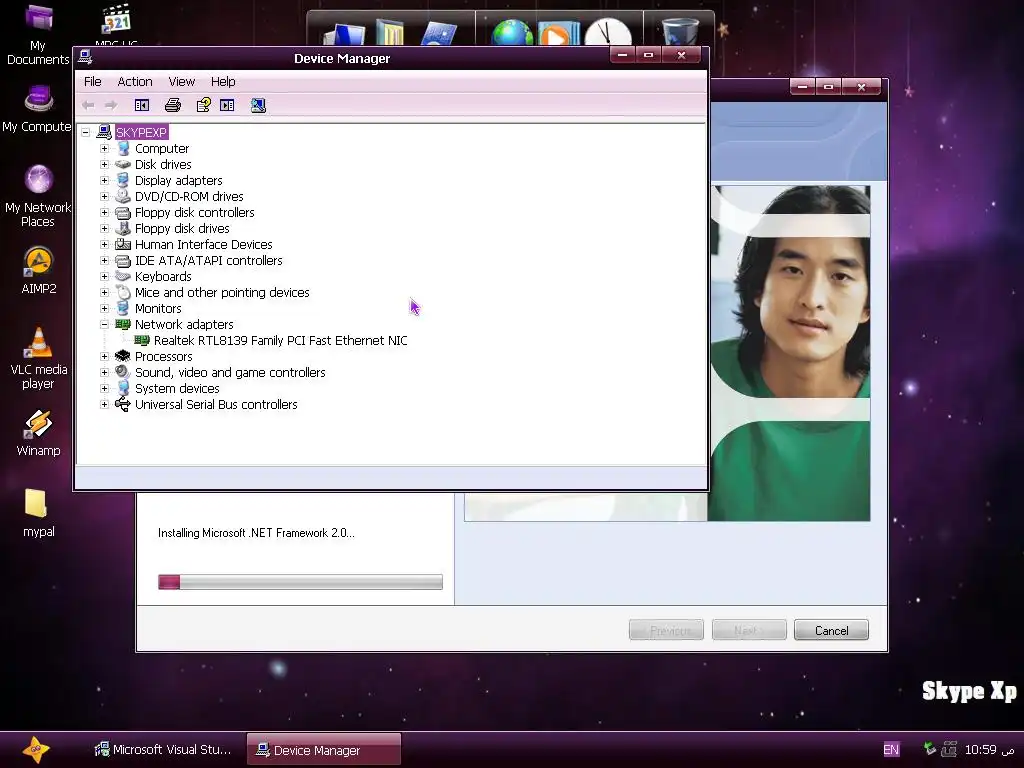Click the DVD/CD-ROM drives disc icon
Viewport: 1024px width, 768px height.
coord(123,197)
